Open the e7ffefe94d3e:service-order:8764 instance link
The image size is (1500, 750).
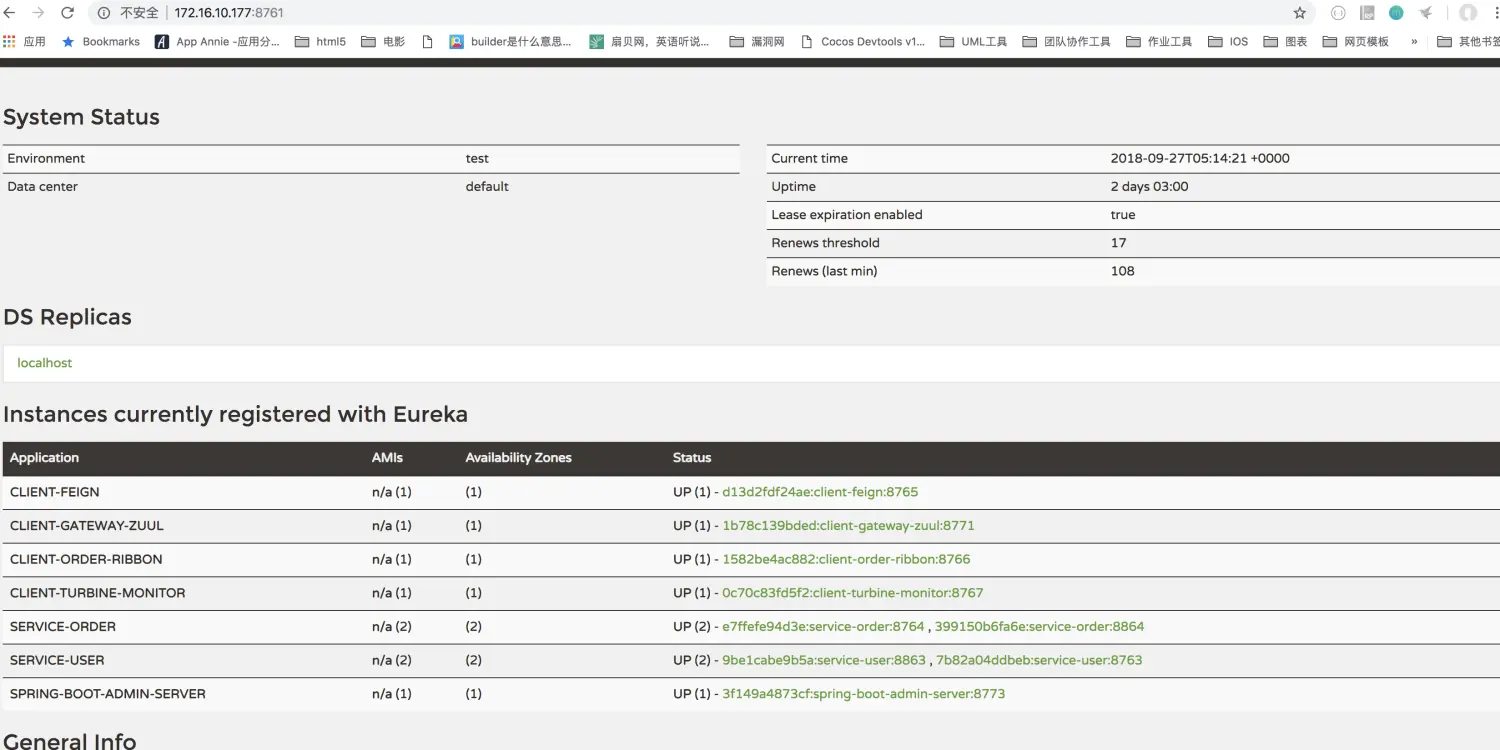click(823, 626)
